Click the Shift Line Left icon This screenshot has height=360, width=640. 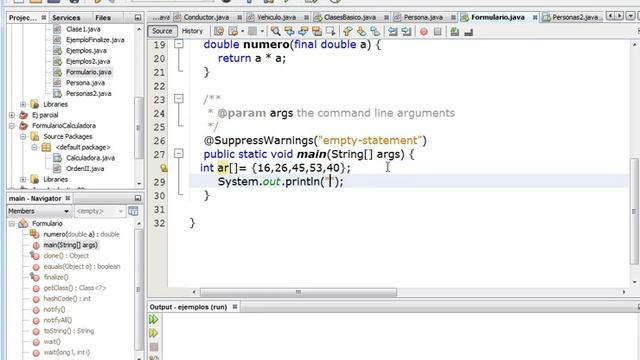click(x=393, y=31)
